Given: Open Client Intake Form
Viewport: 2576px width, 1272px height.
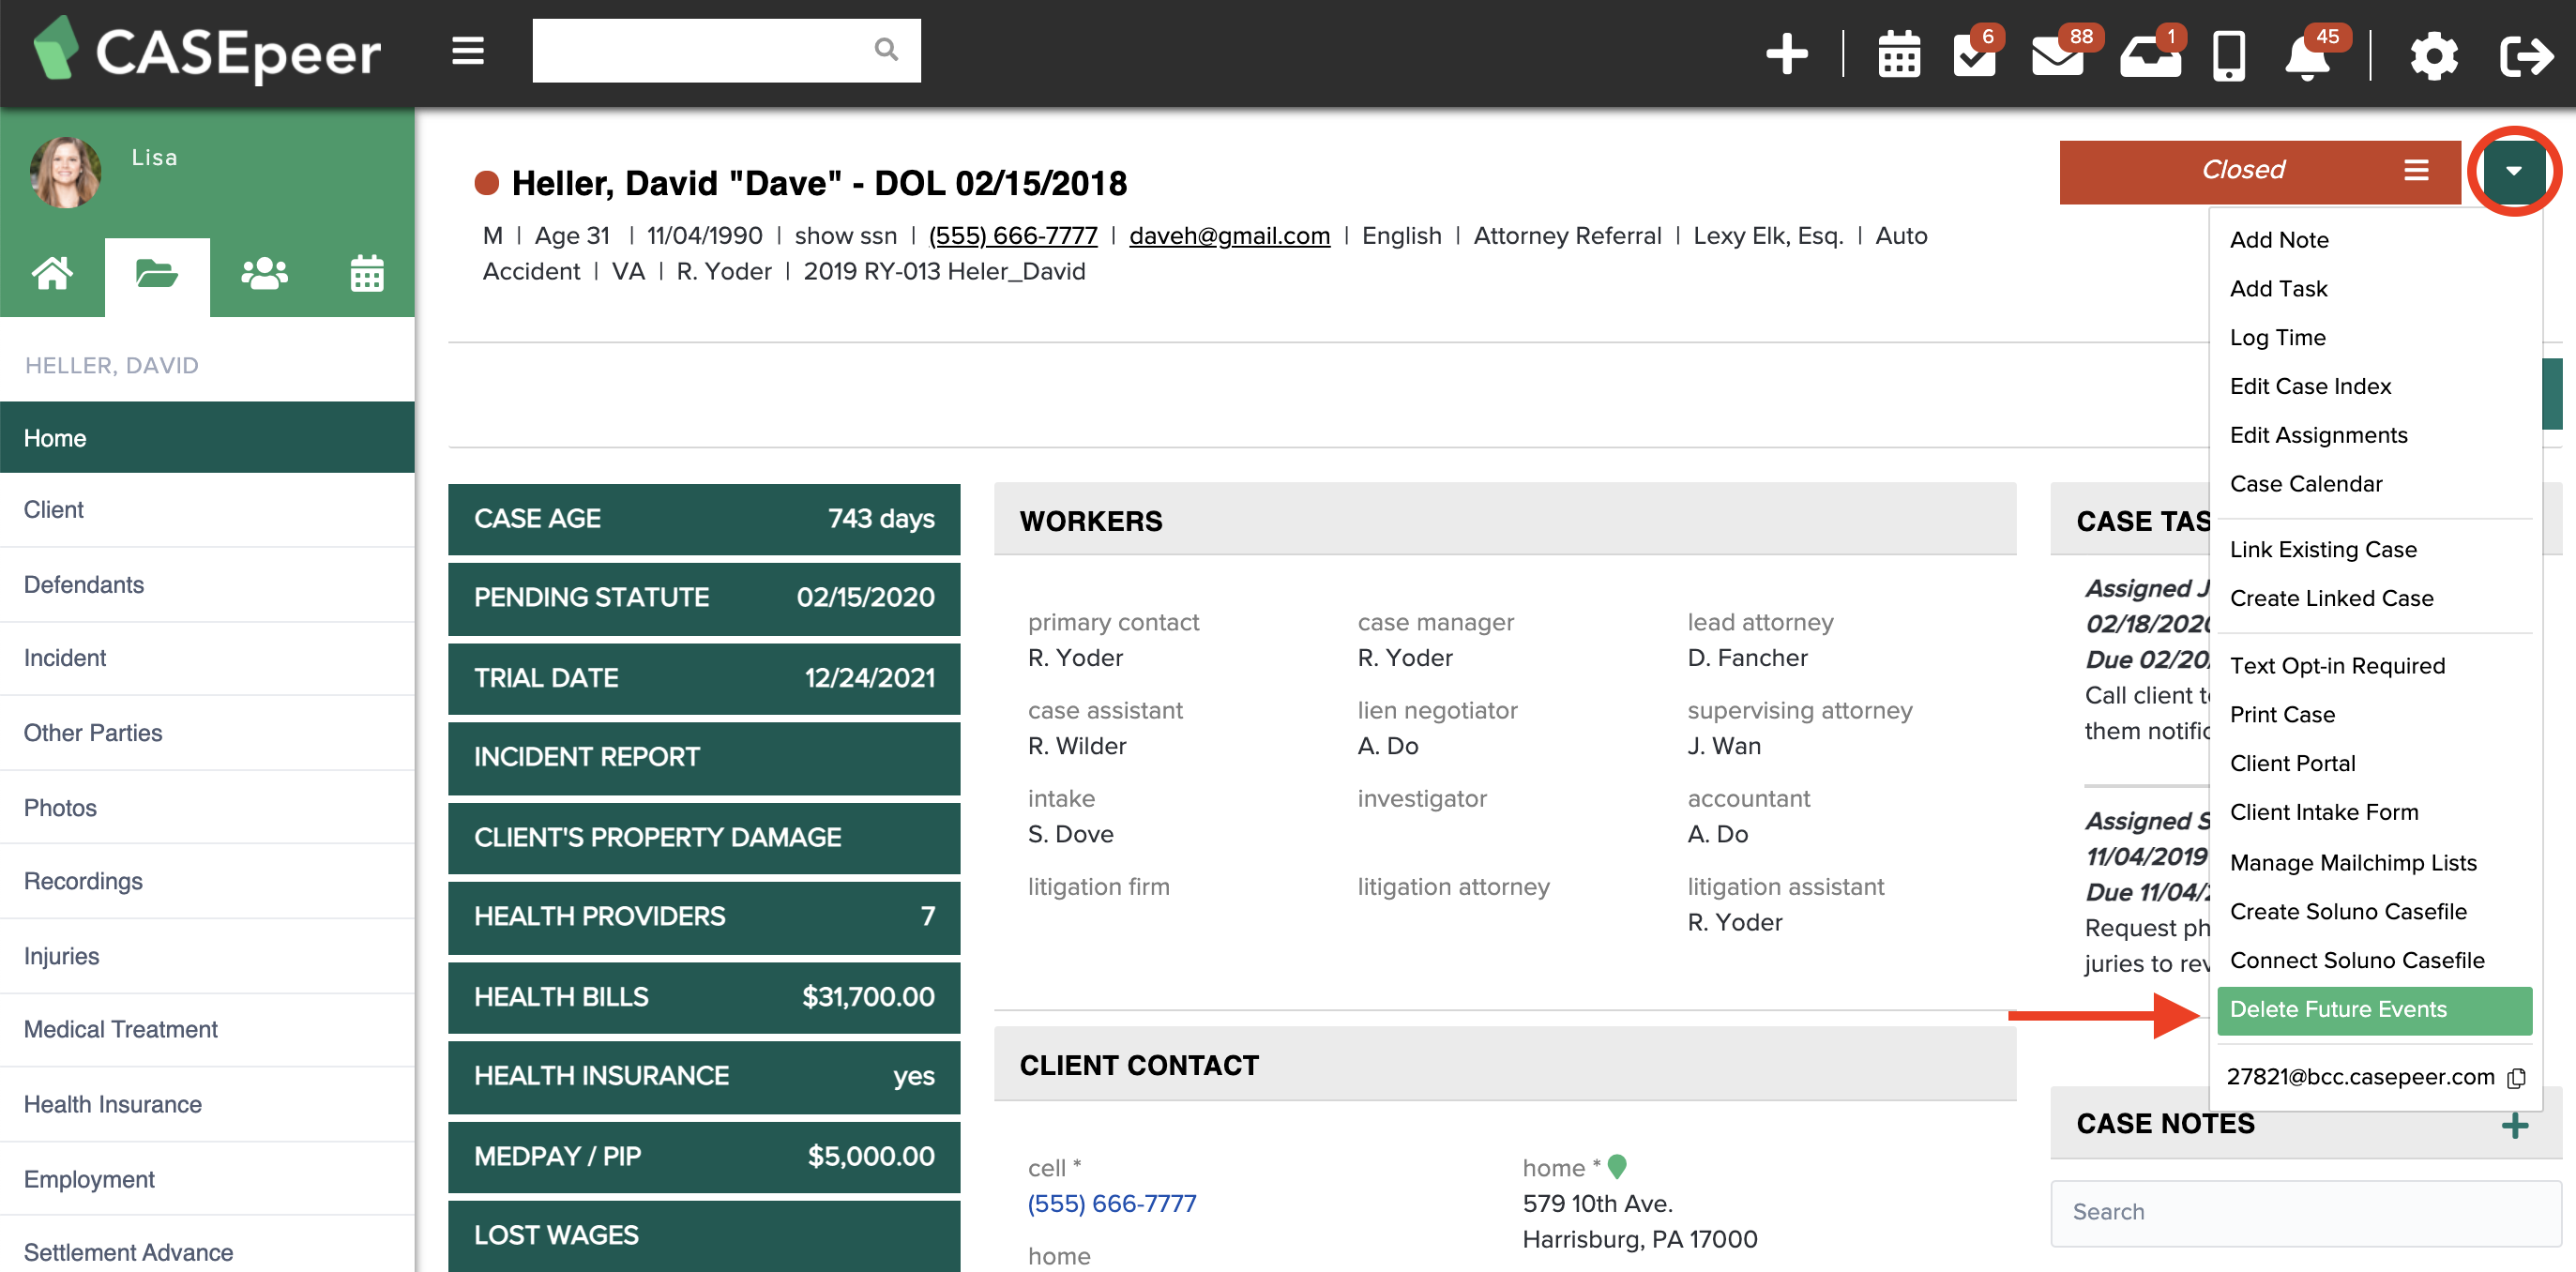Looking at the screenshot, I should [2324, 813].
